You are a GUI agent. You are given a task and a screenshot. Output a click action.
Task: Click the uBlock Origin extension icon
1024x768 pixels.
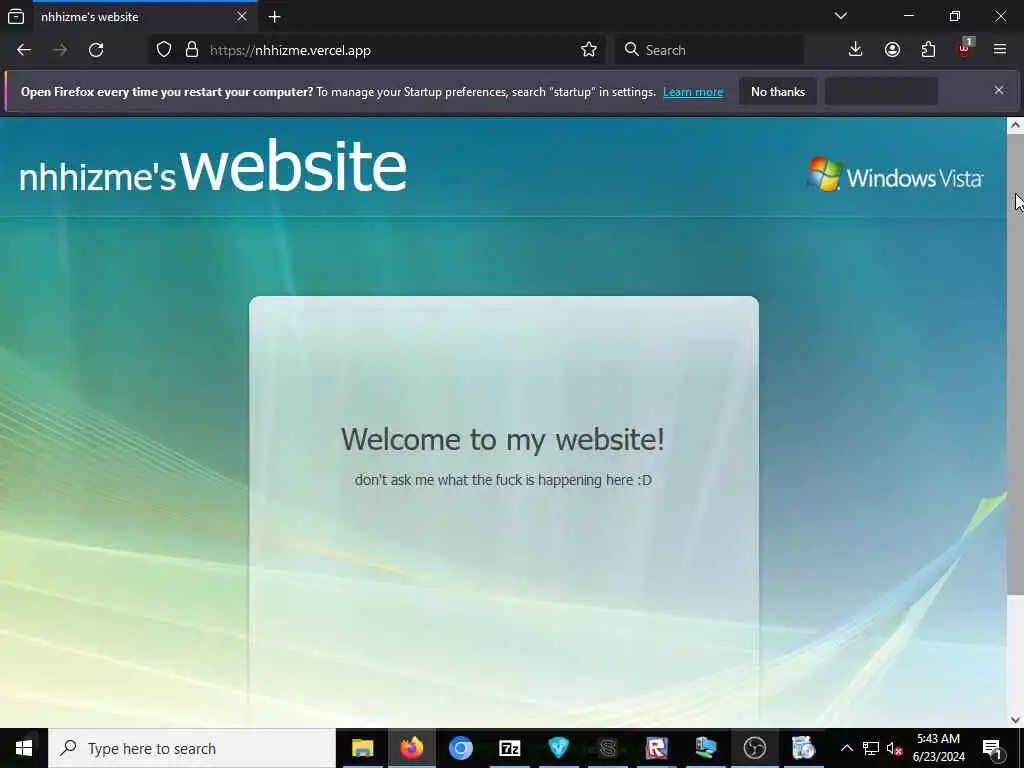point(965,48)
